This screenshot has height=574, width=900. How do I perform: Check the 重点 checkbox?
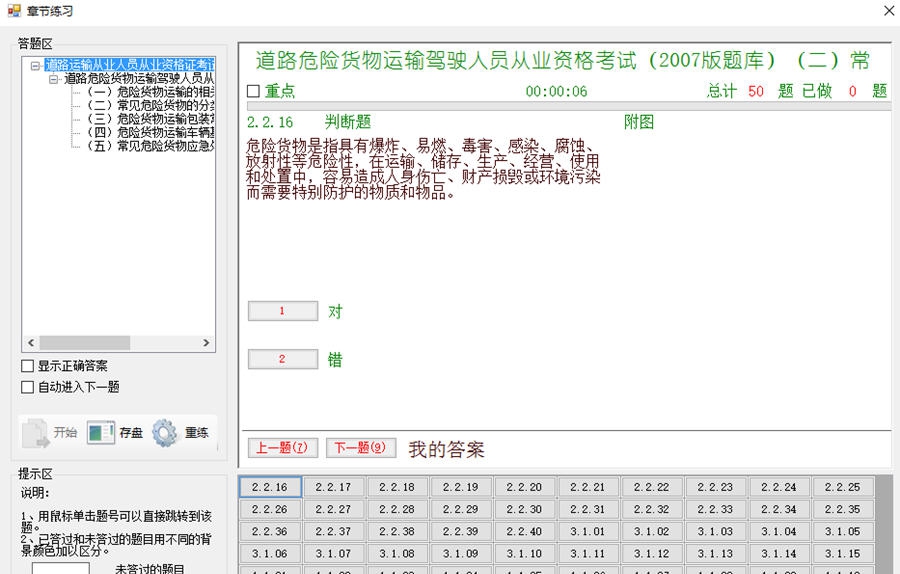point(253,91)
